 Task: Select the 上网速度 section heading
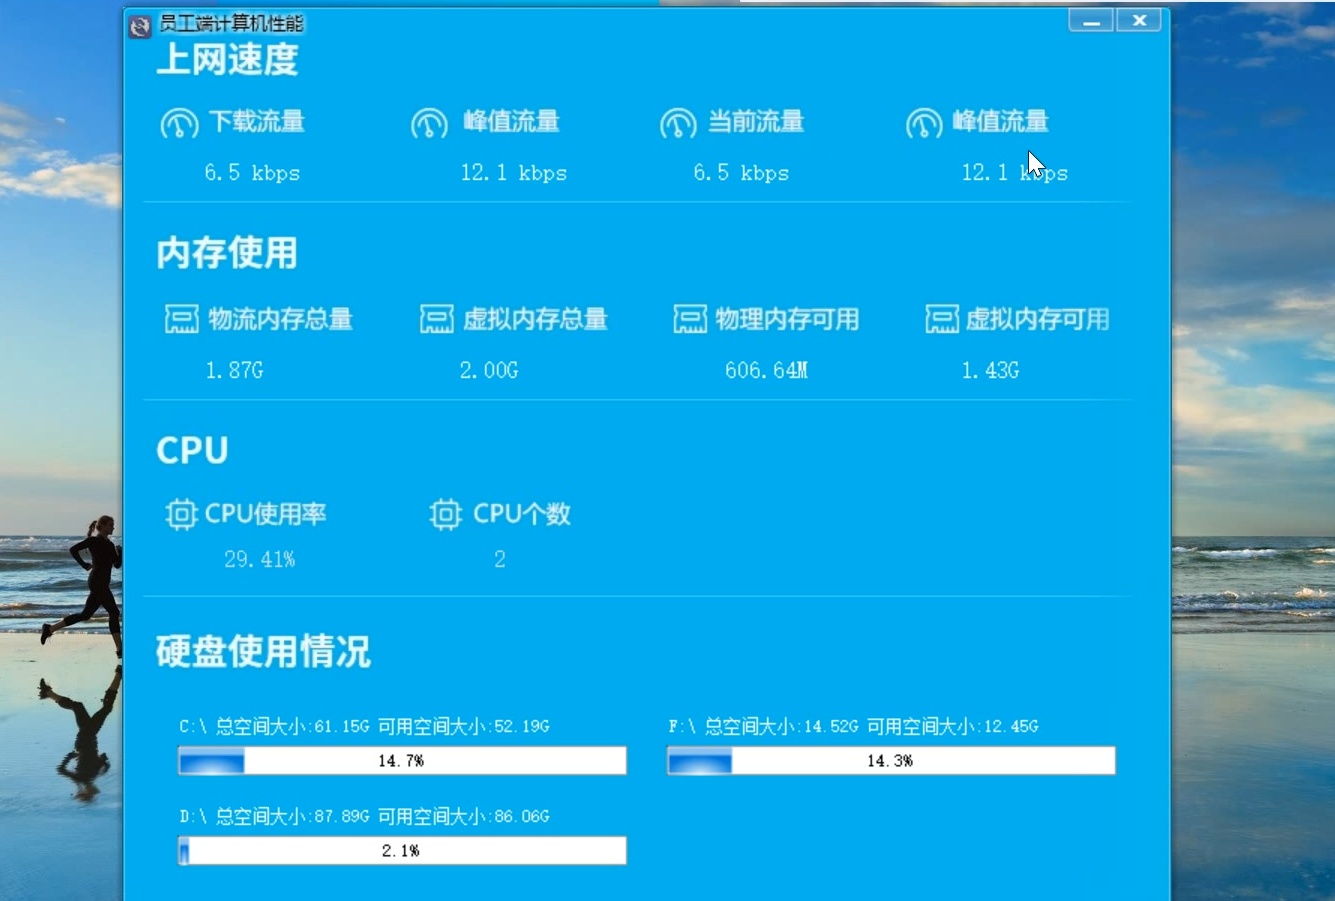228,60
